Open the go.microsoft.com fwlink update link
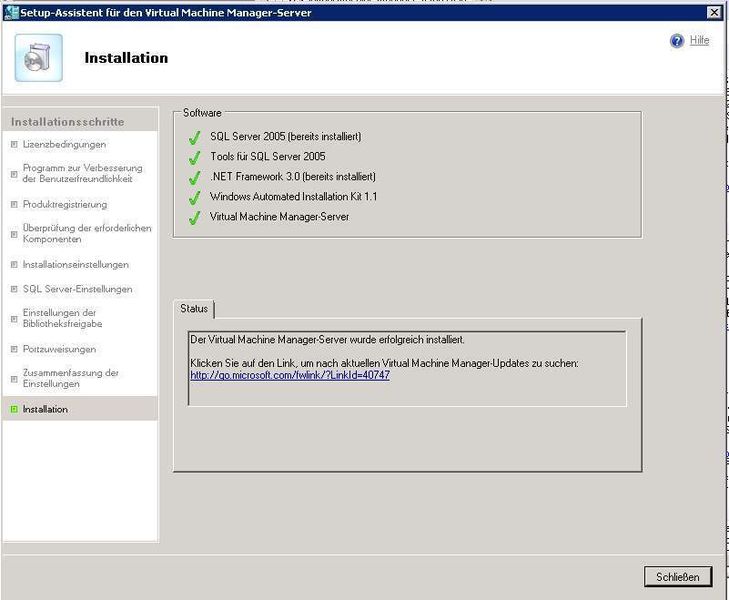729x600 pixels. pyautogui.click(x=290, y=375)
